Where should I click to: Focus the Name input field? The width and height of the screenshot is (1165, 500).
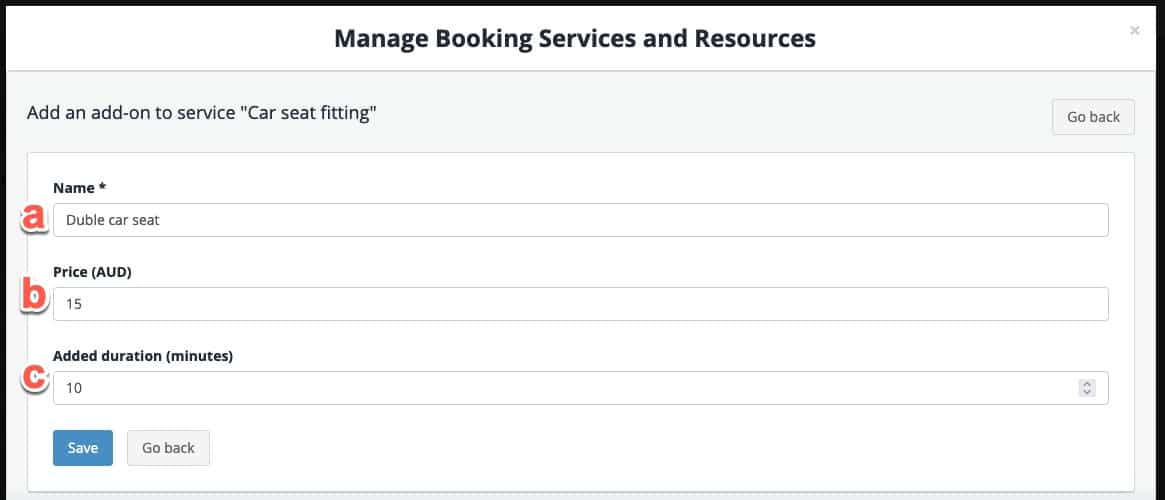[580, 220]
